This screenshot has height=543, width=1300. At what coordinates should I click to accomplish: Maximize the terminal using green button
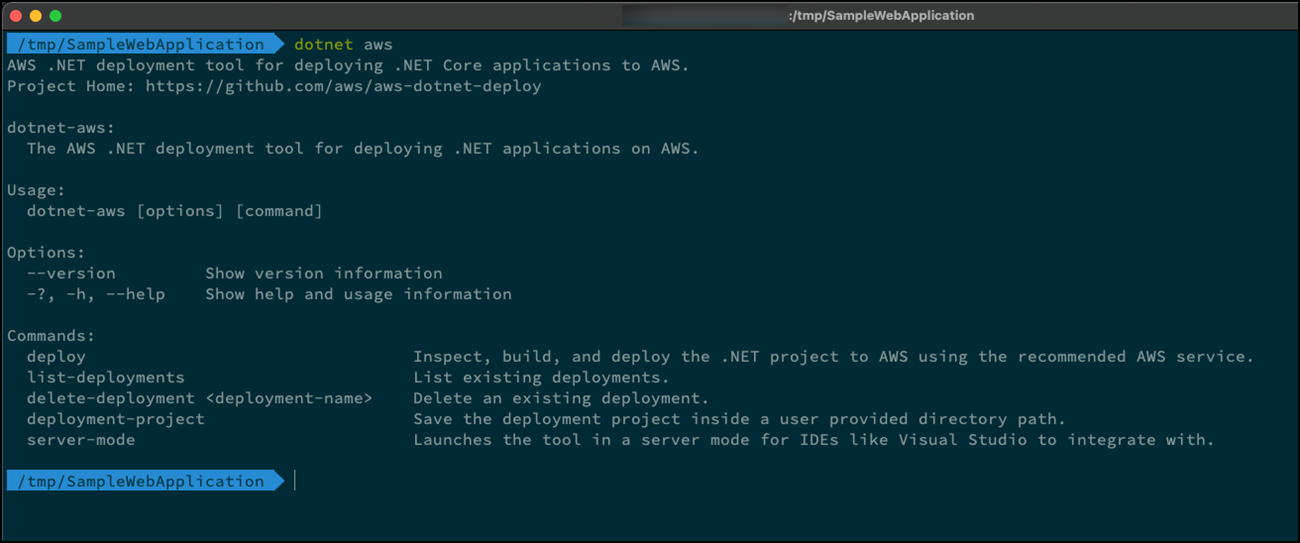pos(56,16)
